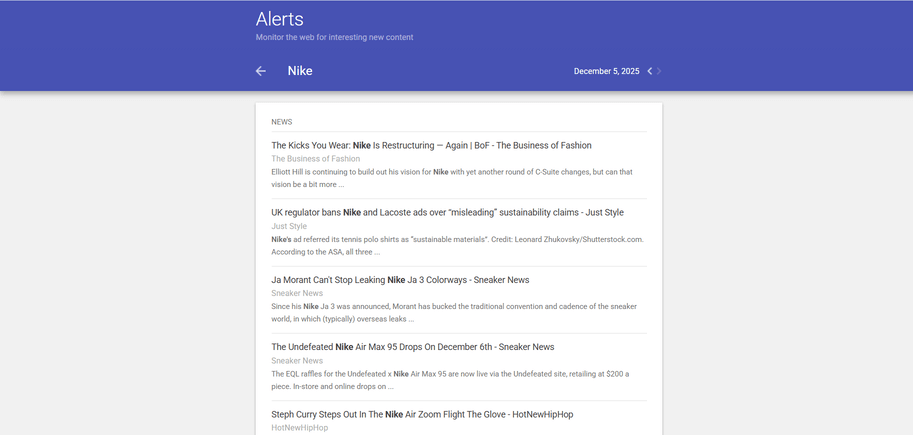Open the Undefeated Nike Air Max 95 headline
The image size is (913, 435).
click(412, 347)
